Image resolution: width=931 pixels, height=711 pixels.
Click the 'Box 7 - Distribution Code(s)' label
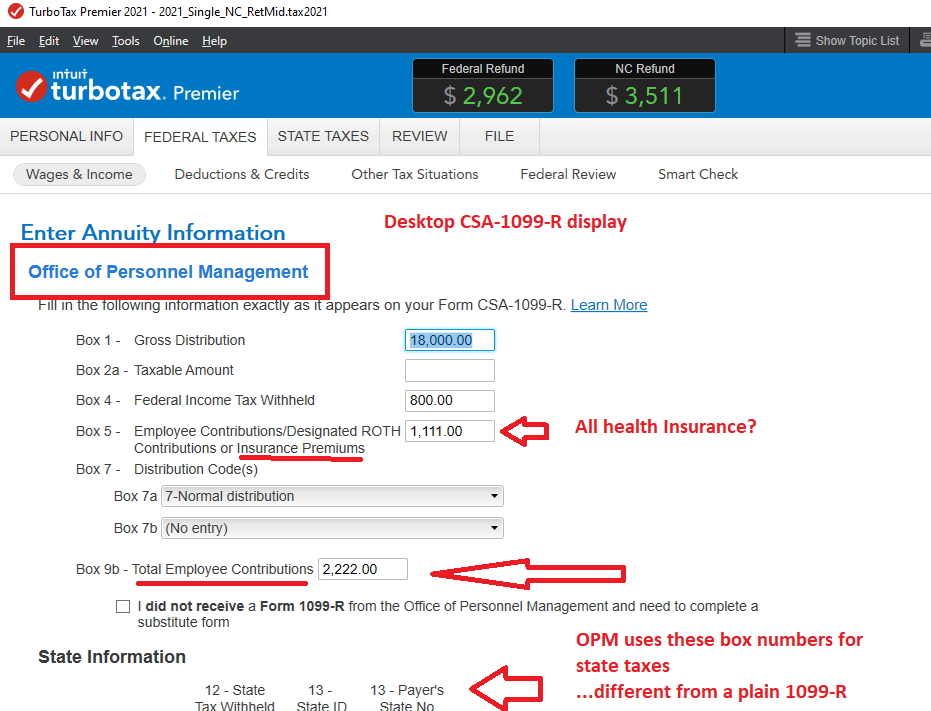tap(167, 469)
